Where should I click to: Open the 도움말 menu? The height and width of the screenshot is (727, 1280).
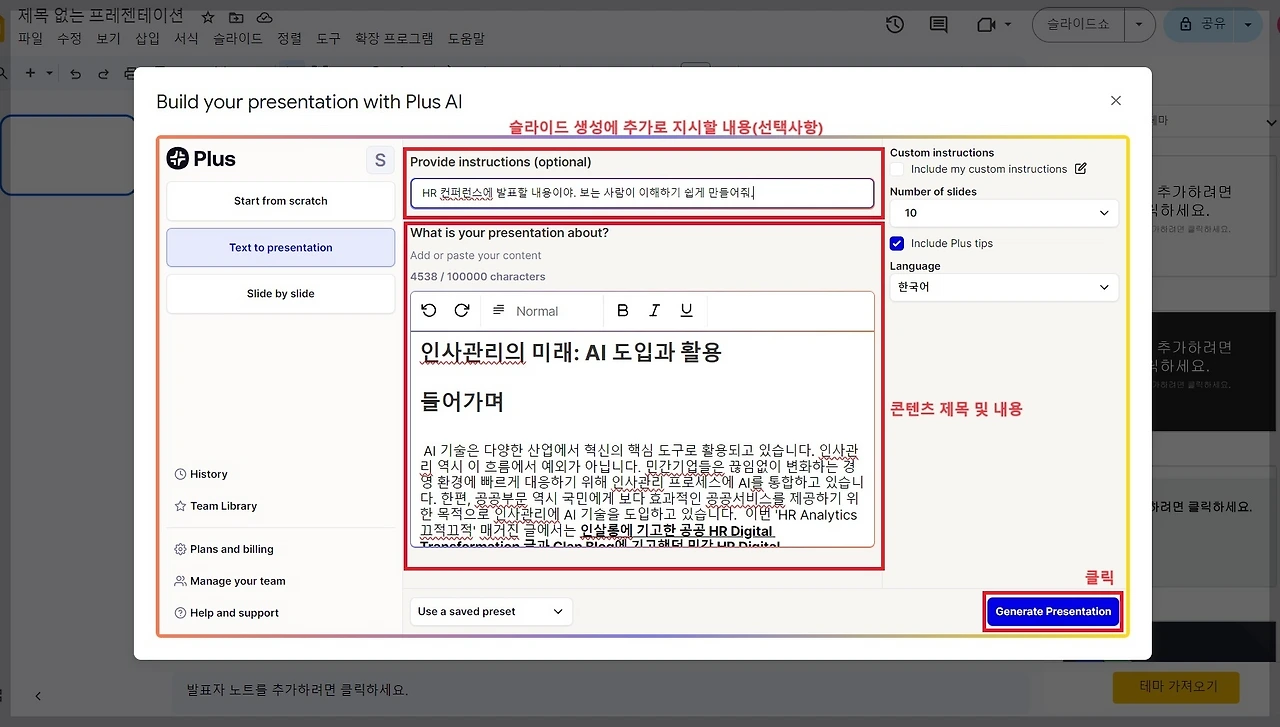466,39
